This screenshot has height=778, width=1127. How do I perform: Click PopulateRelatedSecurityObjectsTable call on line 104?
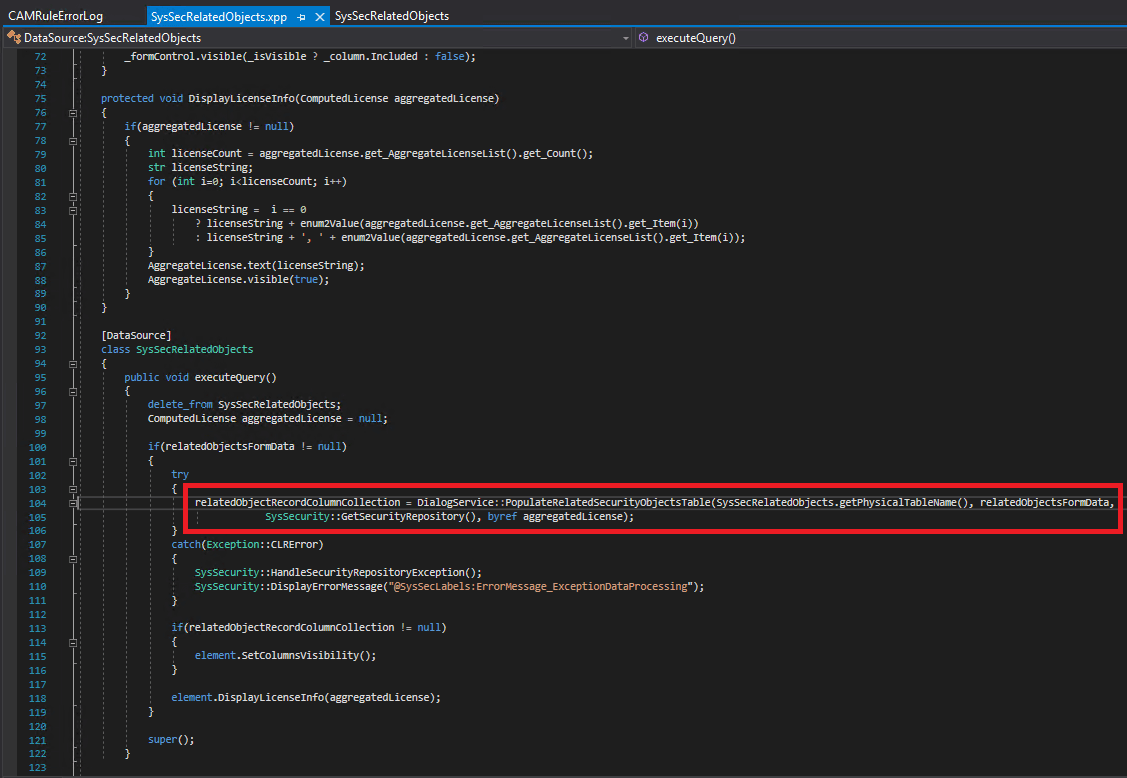[607, 503]
